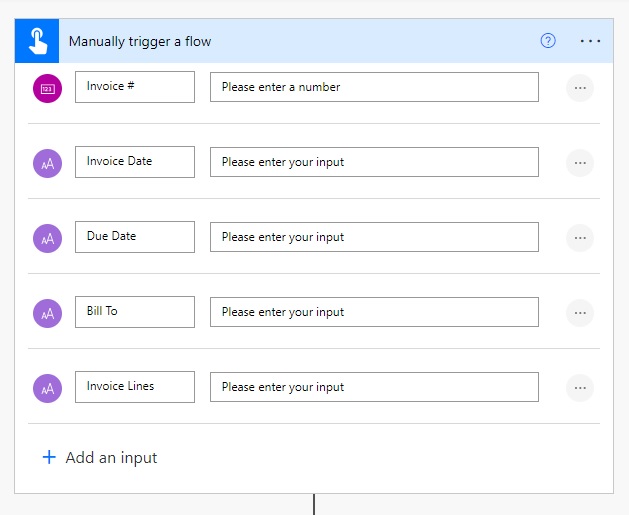
Task: Open options menu for Invoice Date row
Action: (580, 163)
